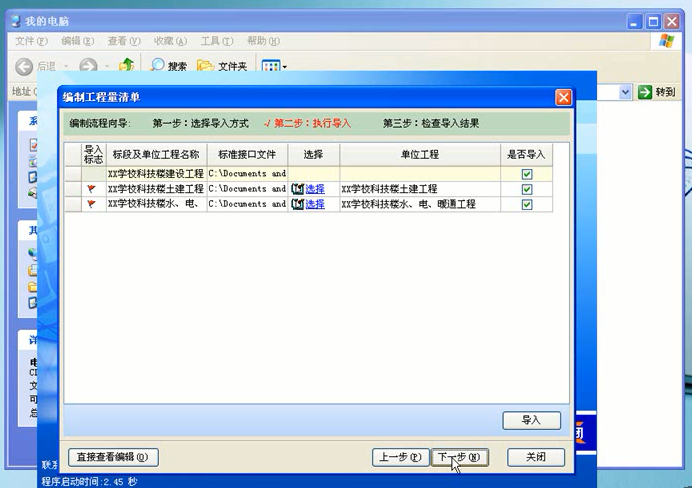Toggle 是否导入 checkbox for 土建工程 row
Viewport: 692px width, 488px height.
click(x=527, y=189)
